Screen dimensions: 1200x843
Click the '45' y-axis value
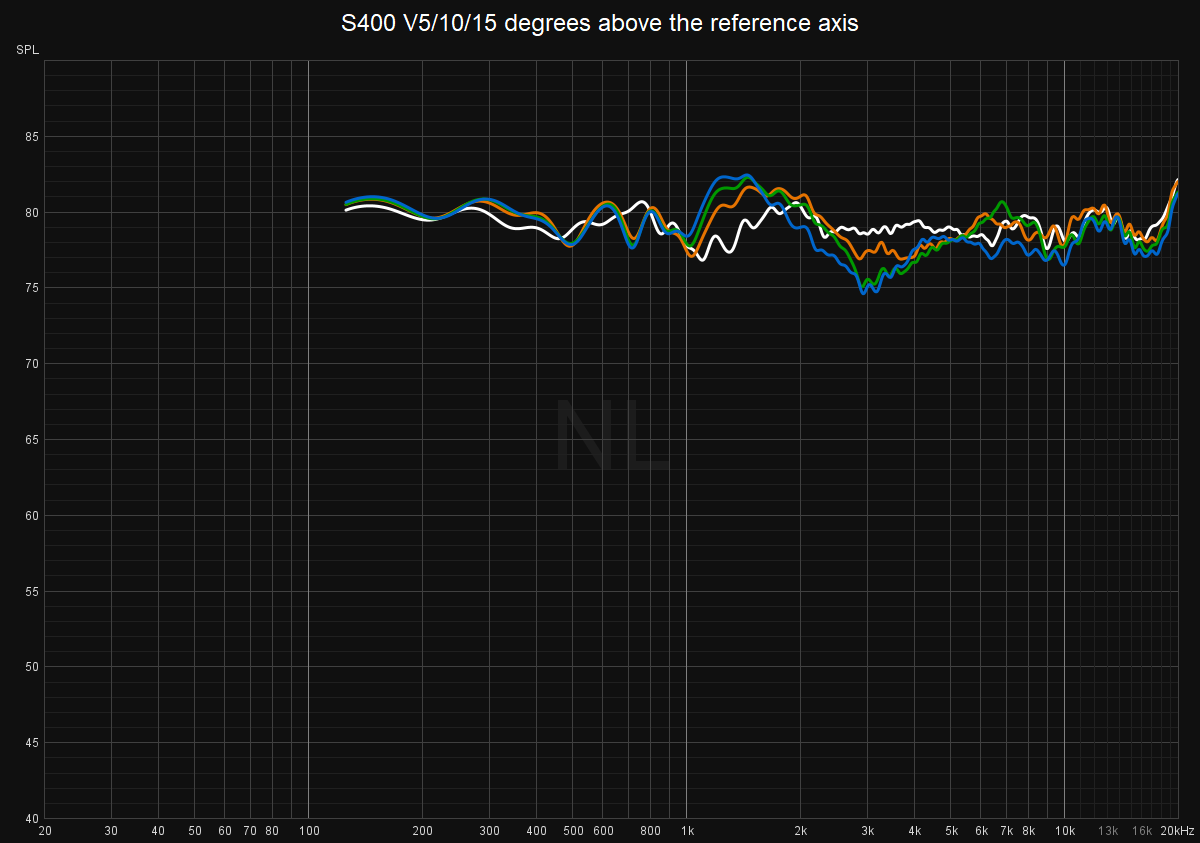tap(31, 743)
